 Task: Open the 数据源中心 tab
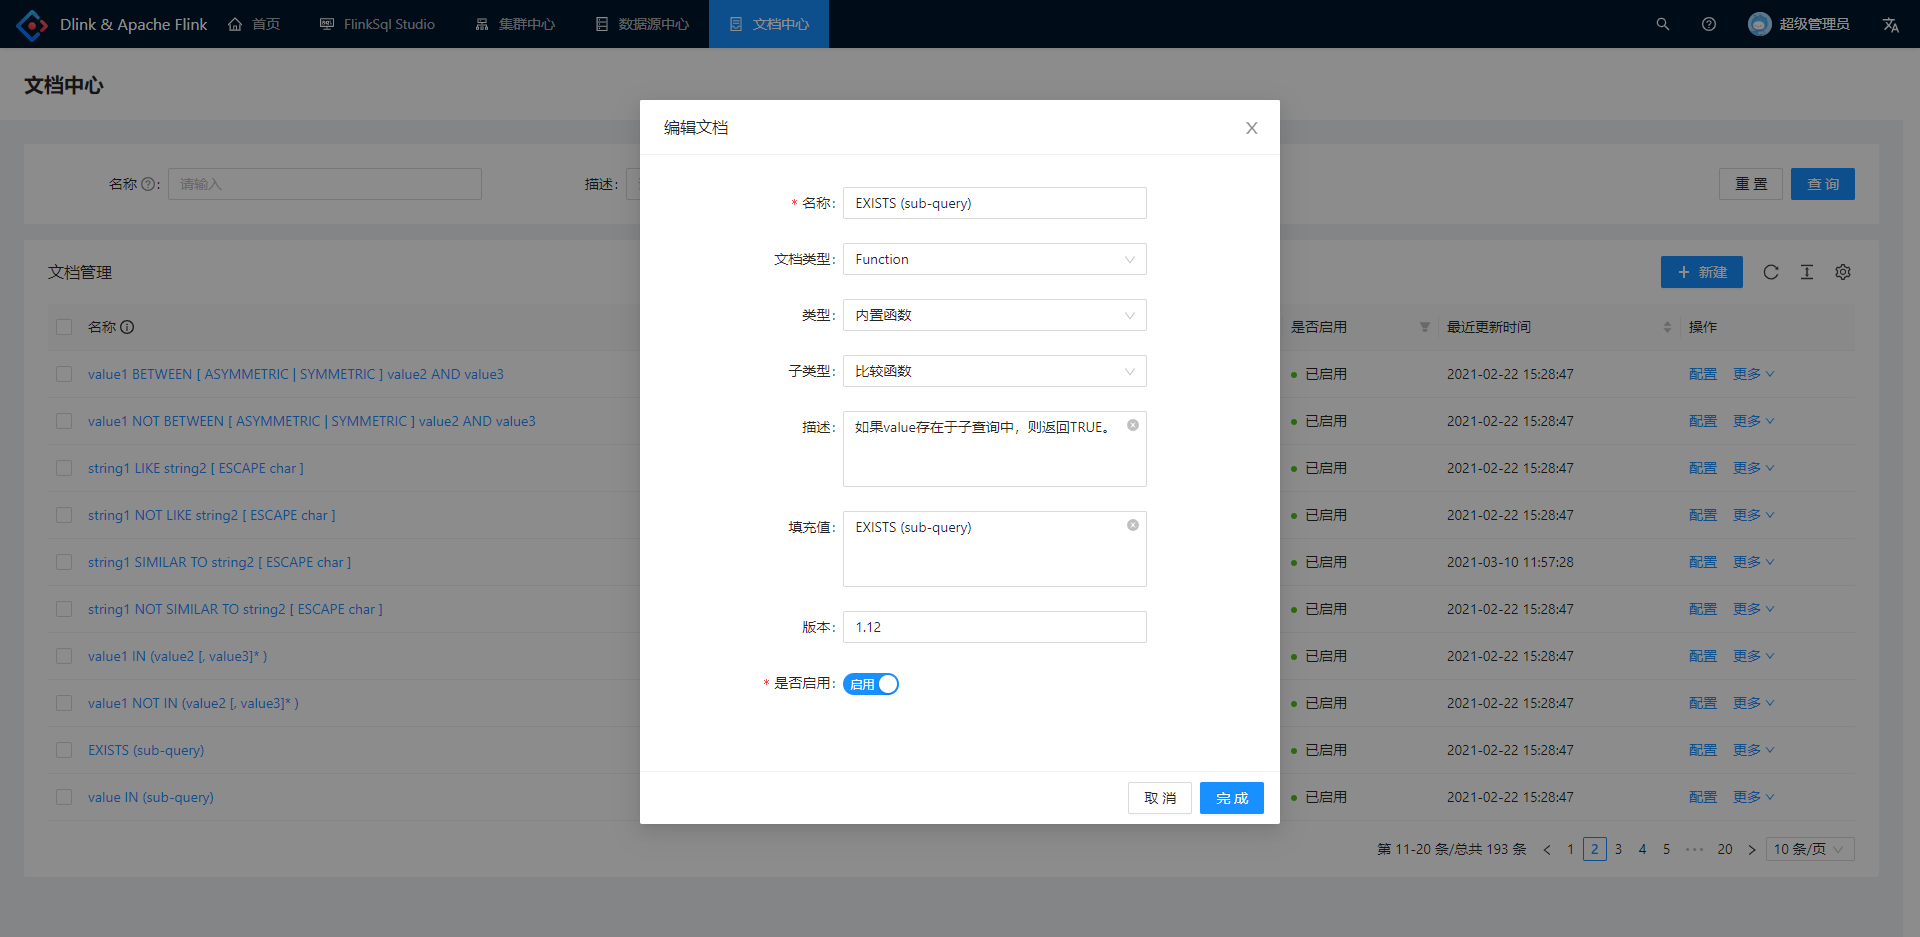pos(642,24)
